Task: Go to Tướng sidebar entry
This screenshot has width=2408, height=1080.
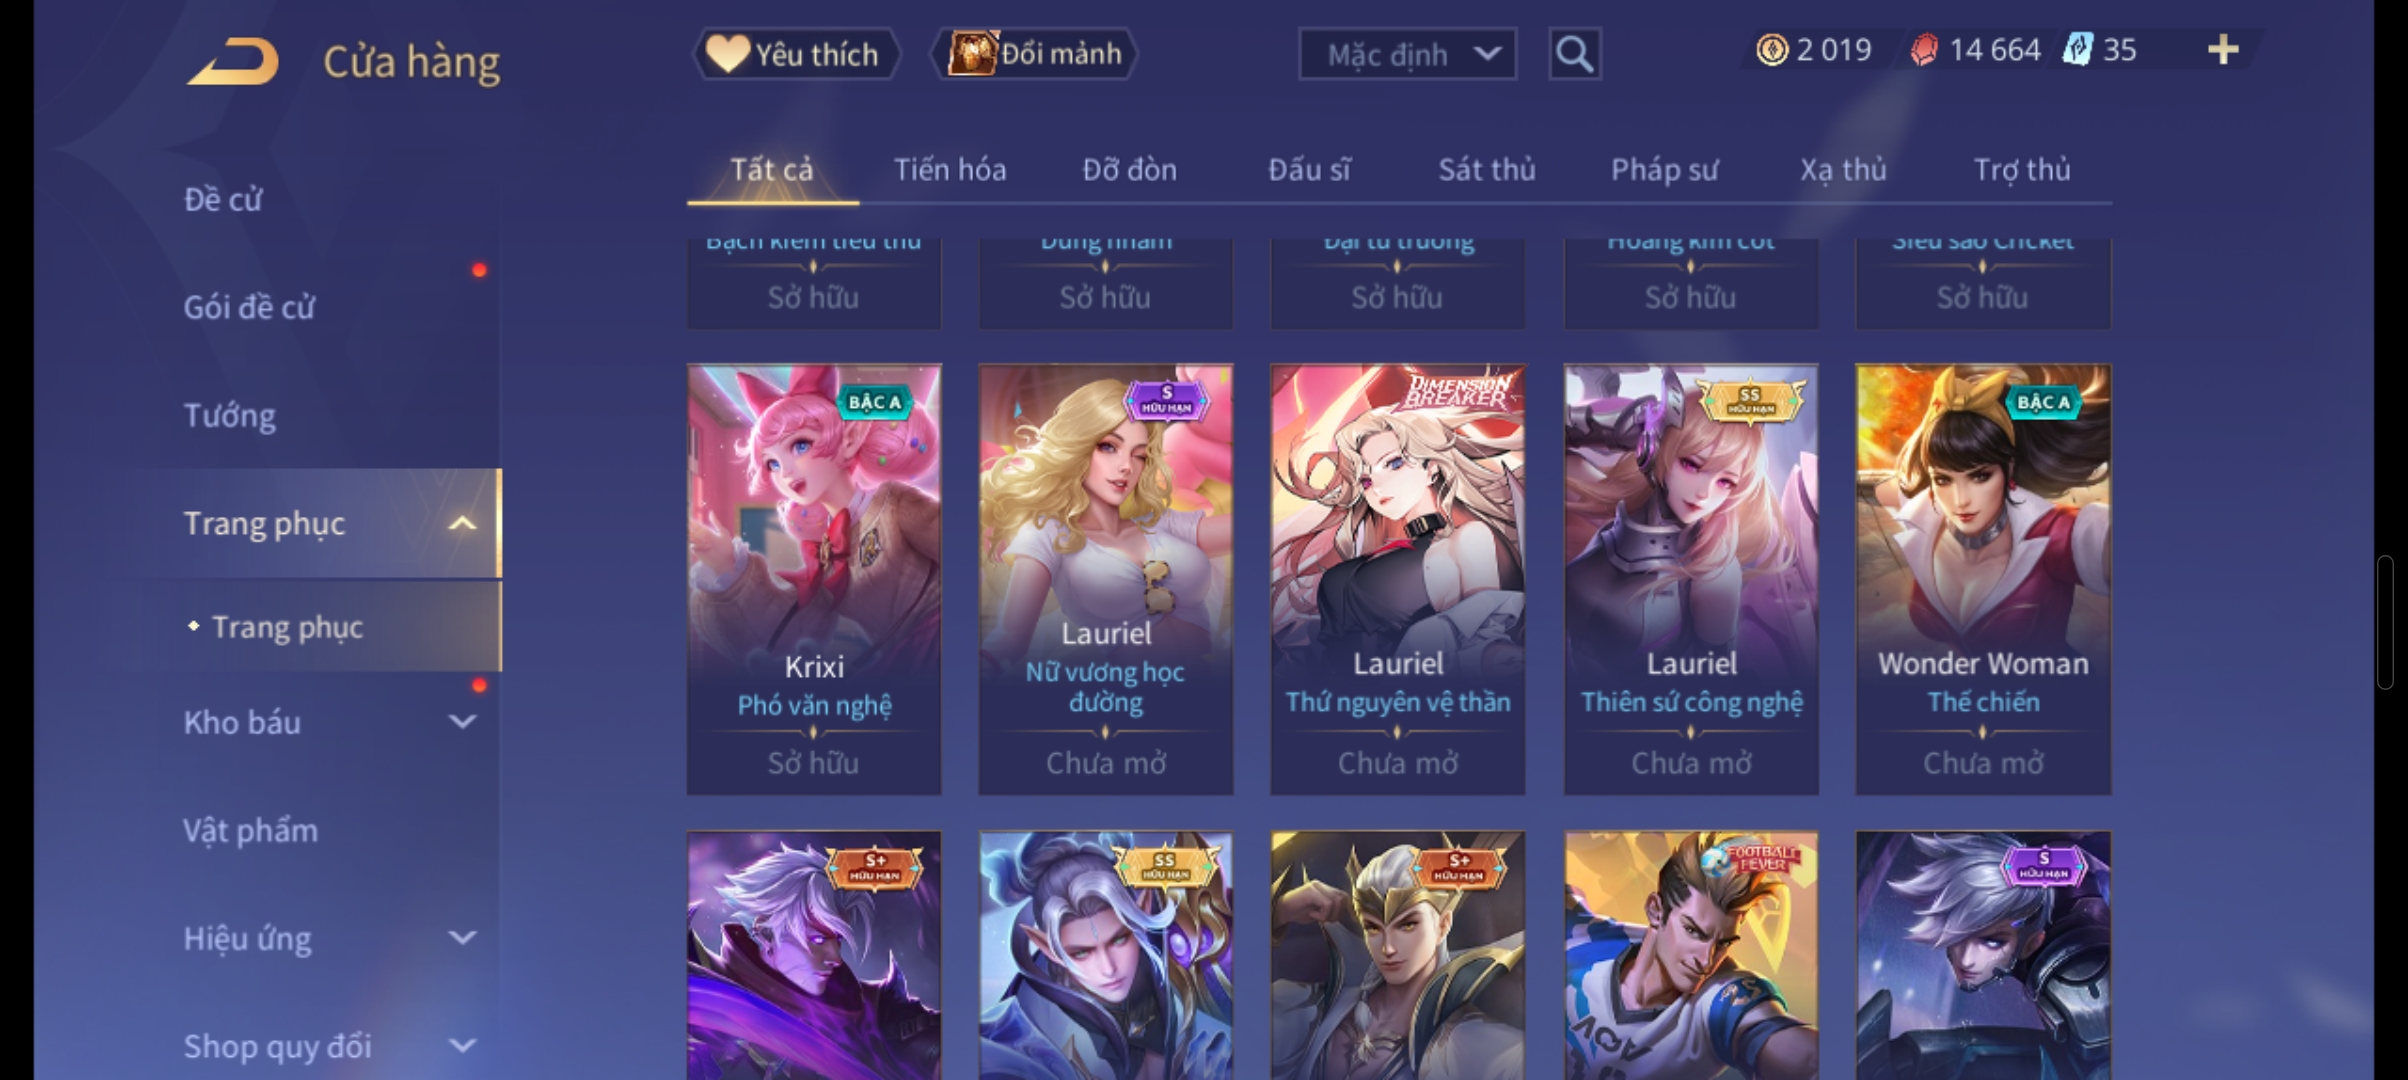Action: (x=230, y=415)
